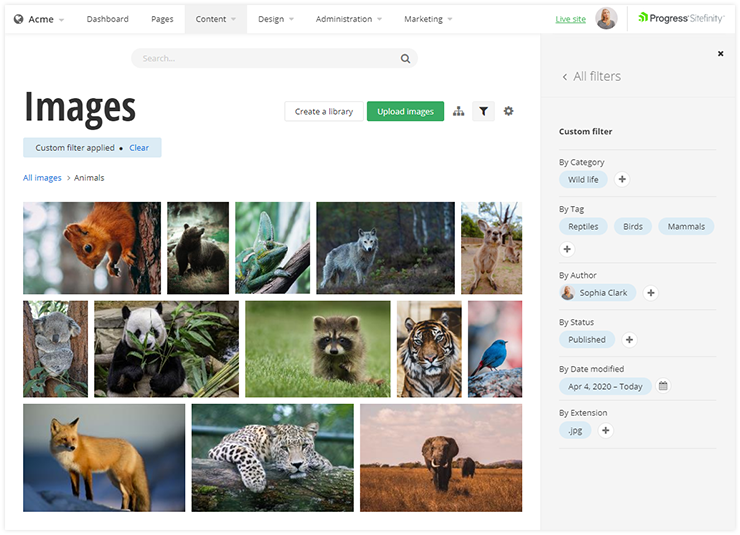This screenshot has height=535, width=740.
Task: Add an author using plus icon
Action: (x=651, y=293)
